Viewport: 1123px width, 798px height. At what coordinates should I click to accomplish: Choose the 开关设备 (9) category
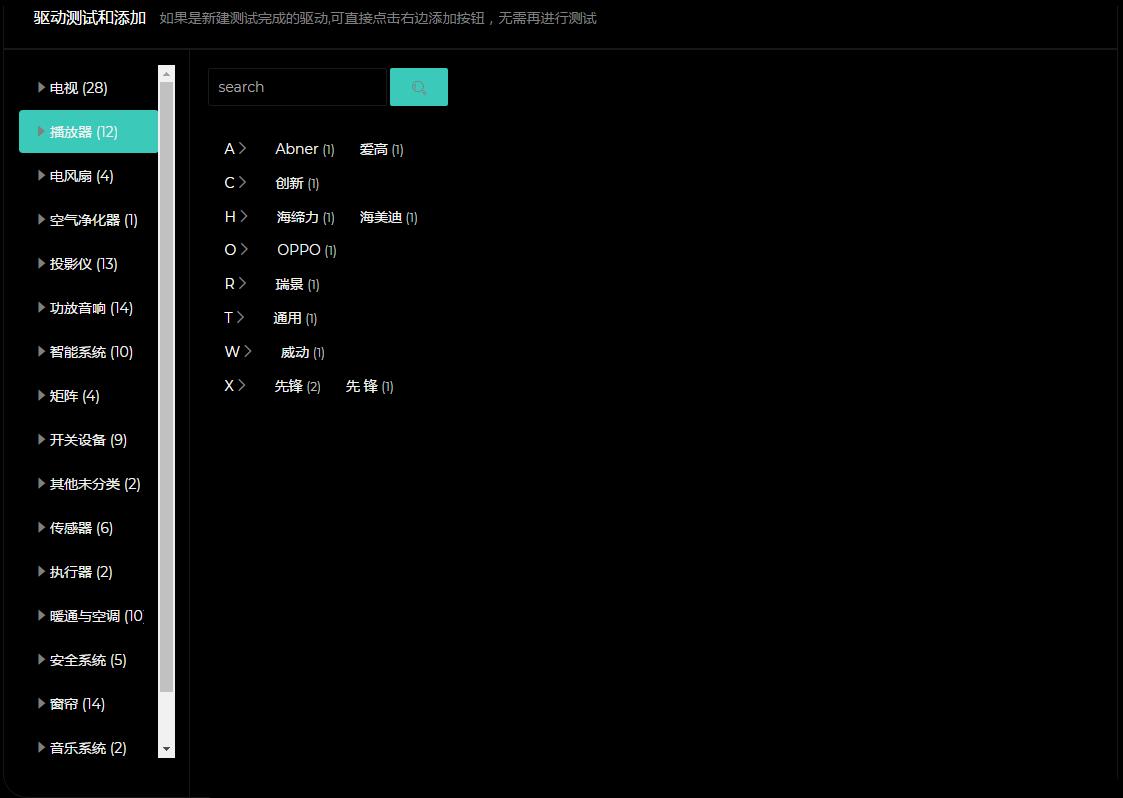88,440
